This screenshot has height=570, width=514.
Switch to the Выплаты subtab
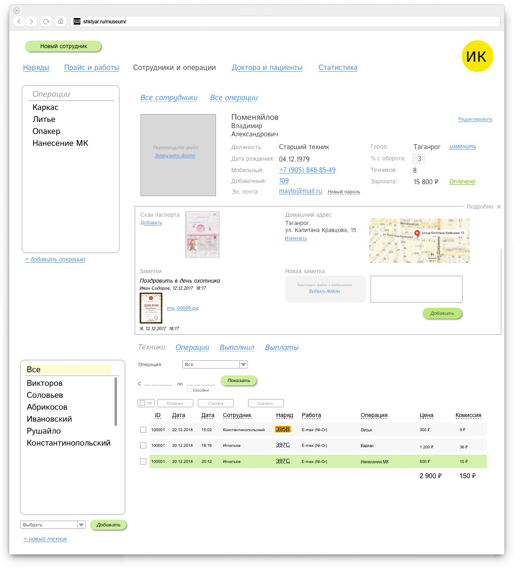(x=282, y=347)
